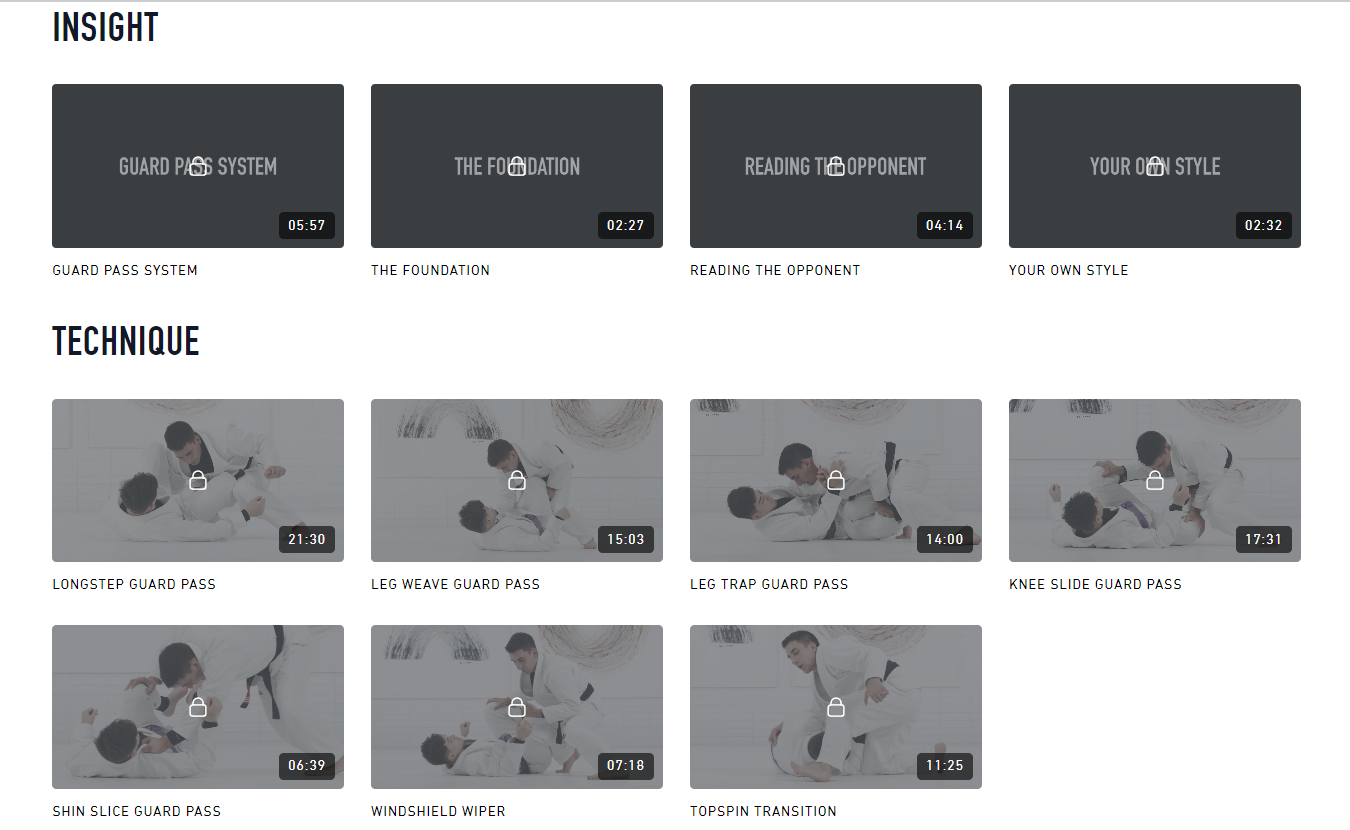The image size is (1350, 830).
Task: Click lock icon on Your Own Style video
Action: pyautogui.click(x=1155, y=166)
